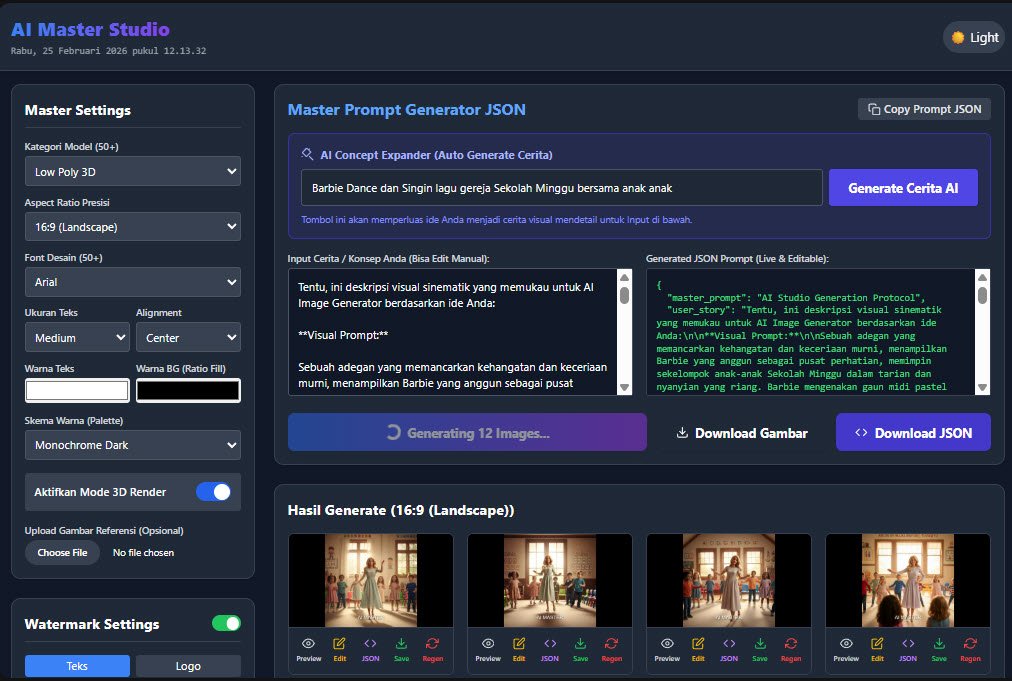The width and height of the screenshot is (1012, 681).
Task: Click the AI Master Studio title
Action: pos(90,29)
